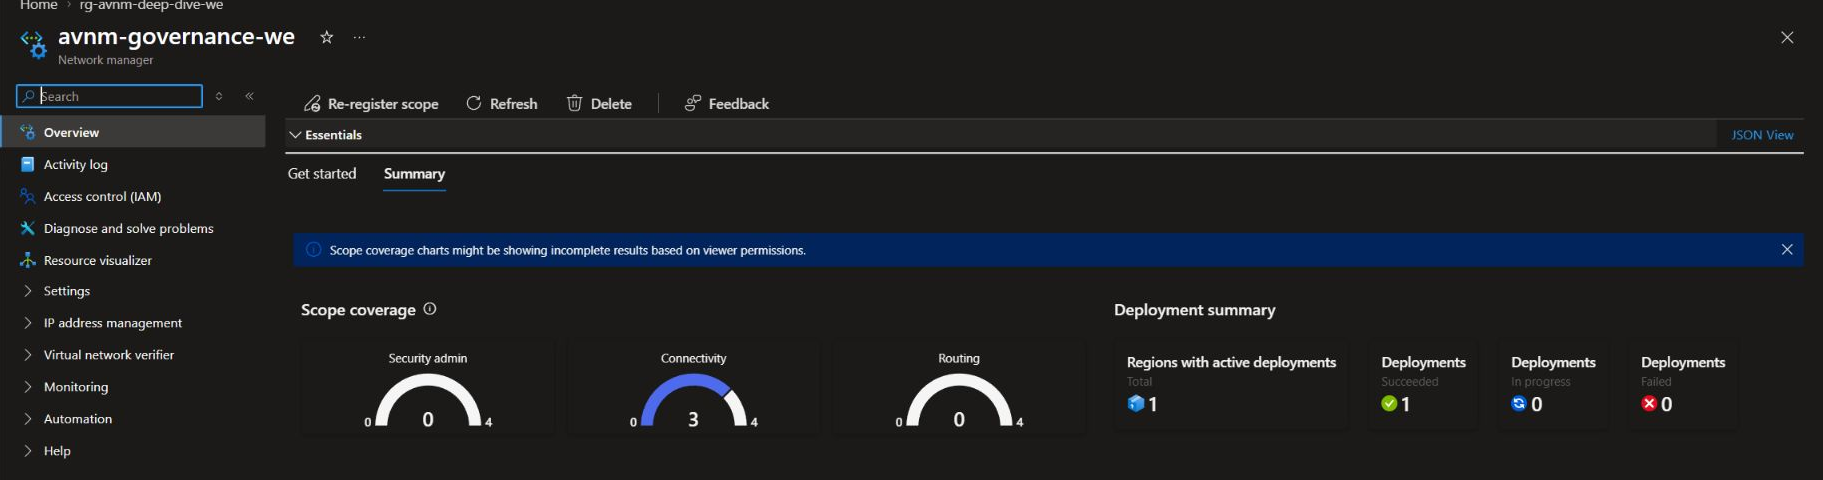Click the Delete trash can icon
The width and height of the screenshot is (1823, 480).
click(x=574, y=103)
